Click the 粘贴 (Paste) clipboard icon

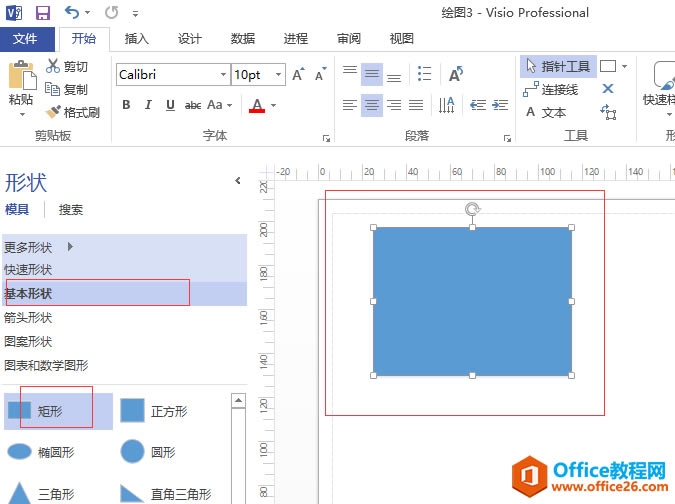pos(22,75)
